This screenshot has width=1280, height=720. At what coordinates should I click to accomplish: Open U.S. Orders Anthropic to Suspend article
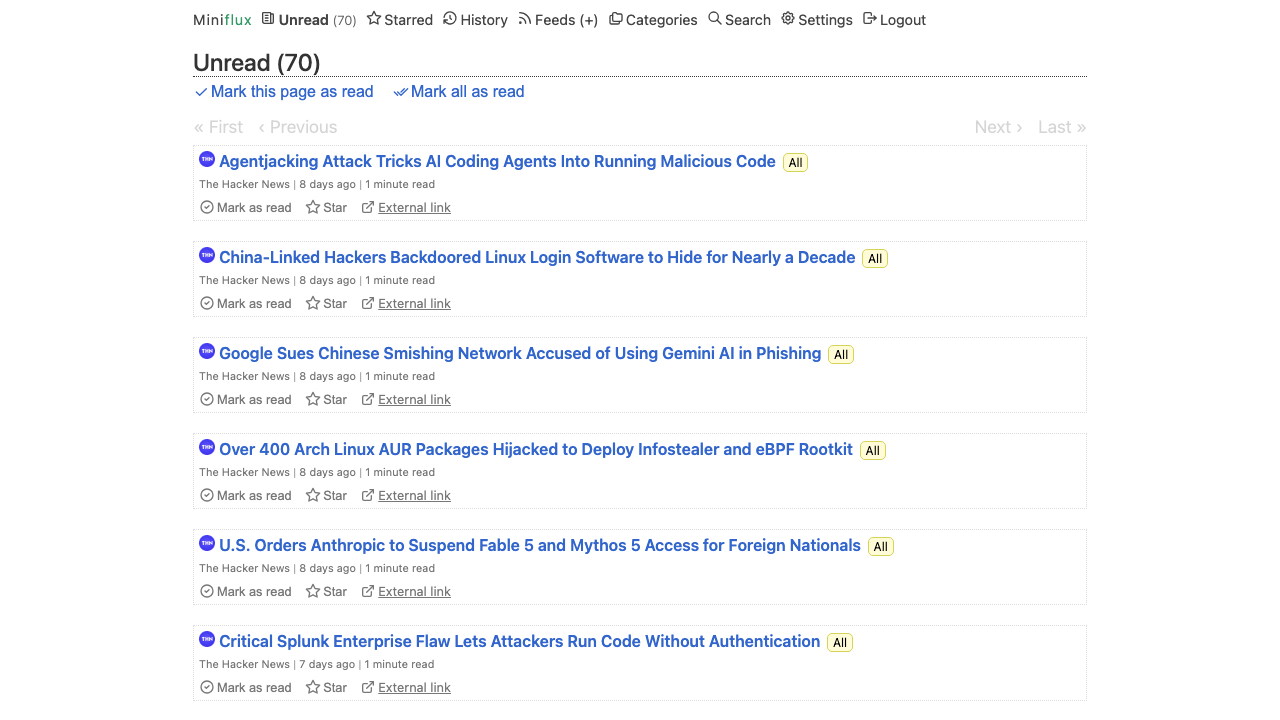(540, 546)
